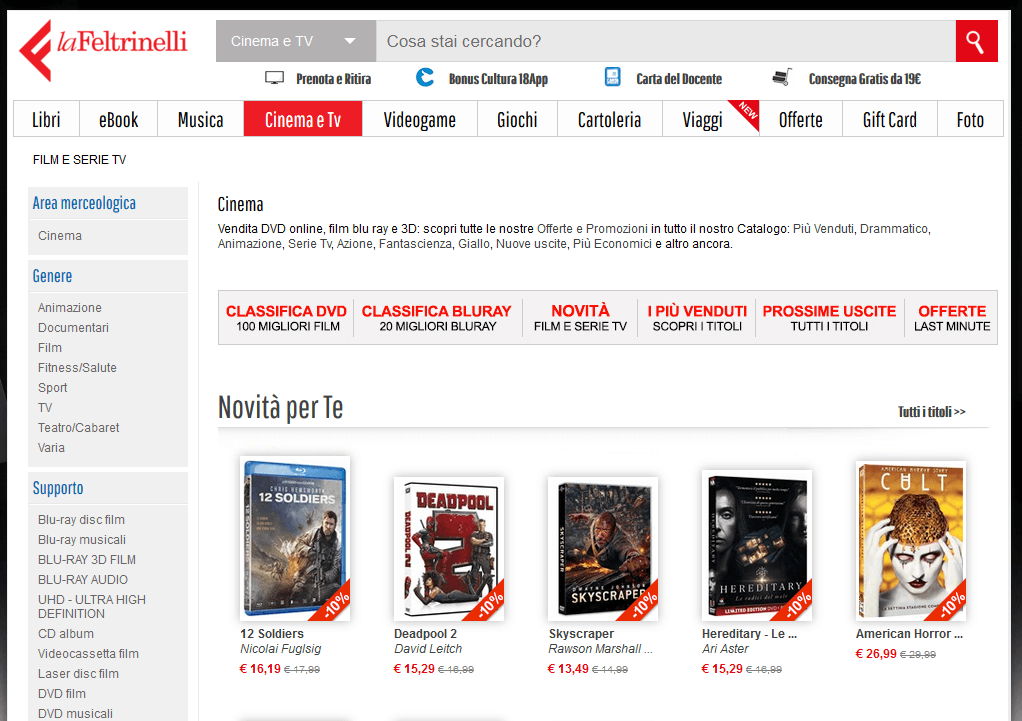Screen dimensions: 1022x721
Task: Filter by genre TV
Action: point(45,407)
